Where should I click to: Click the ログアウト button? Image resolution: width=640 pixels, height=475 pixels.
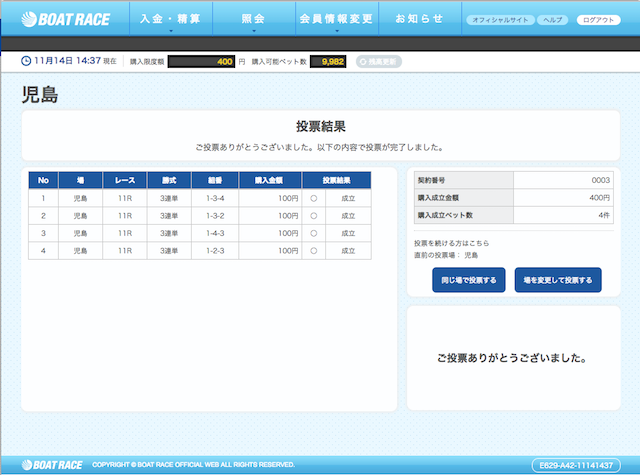click(x=598, y=20)
